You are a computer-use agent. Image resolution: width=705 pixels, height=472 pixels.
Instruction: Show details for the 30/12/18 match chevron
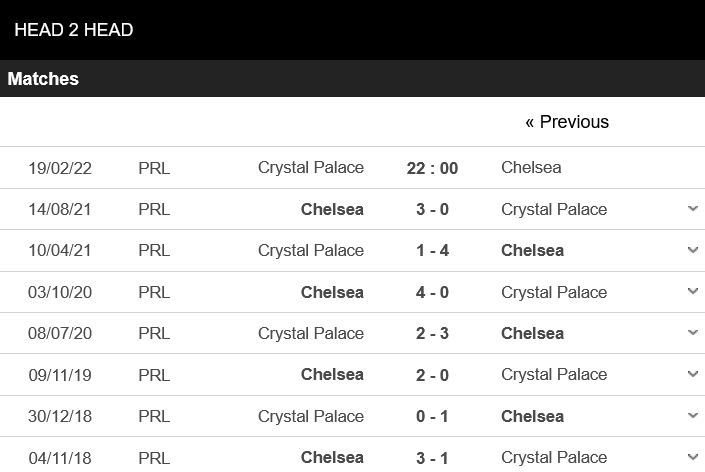pos(692,416)
